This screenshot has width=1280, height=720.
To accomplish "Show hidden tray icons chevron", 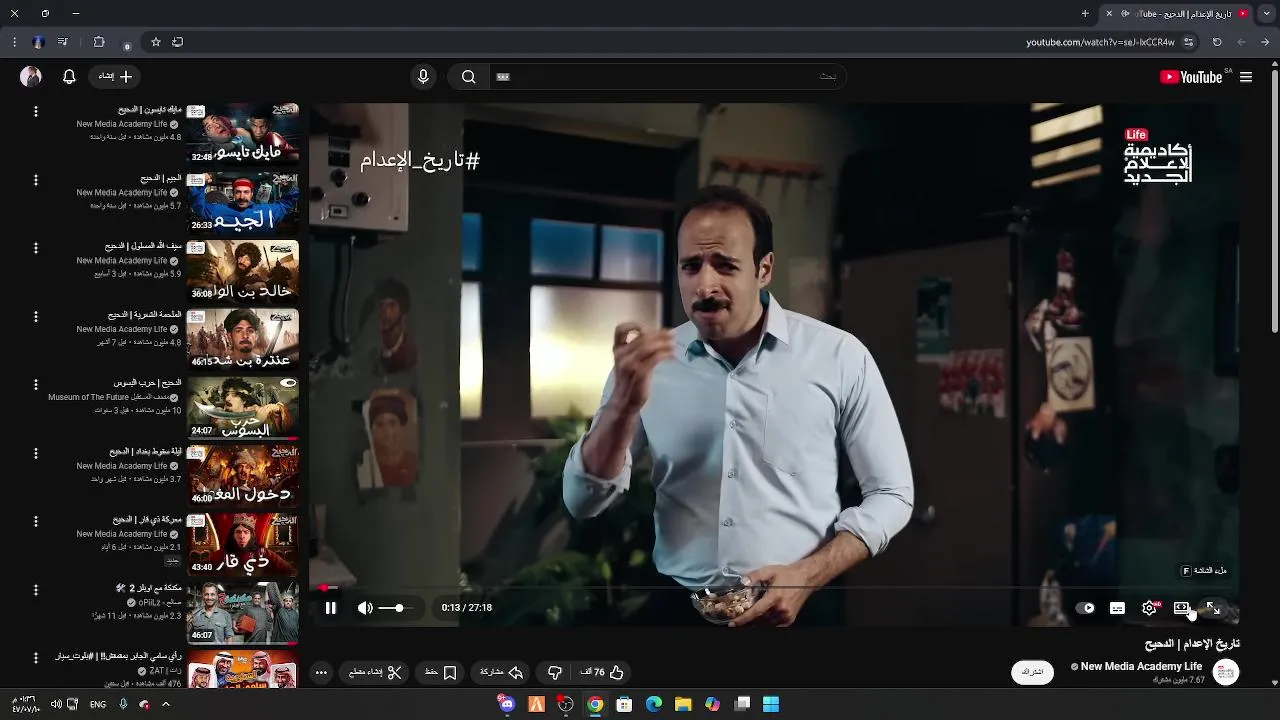I will point(166,705).
